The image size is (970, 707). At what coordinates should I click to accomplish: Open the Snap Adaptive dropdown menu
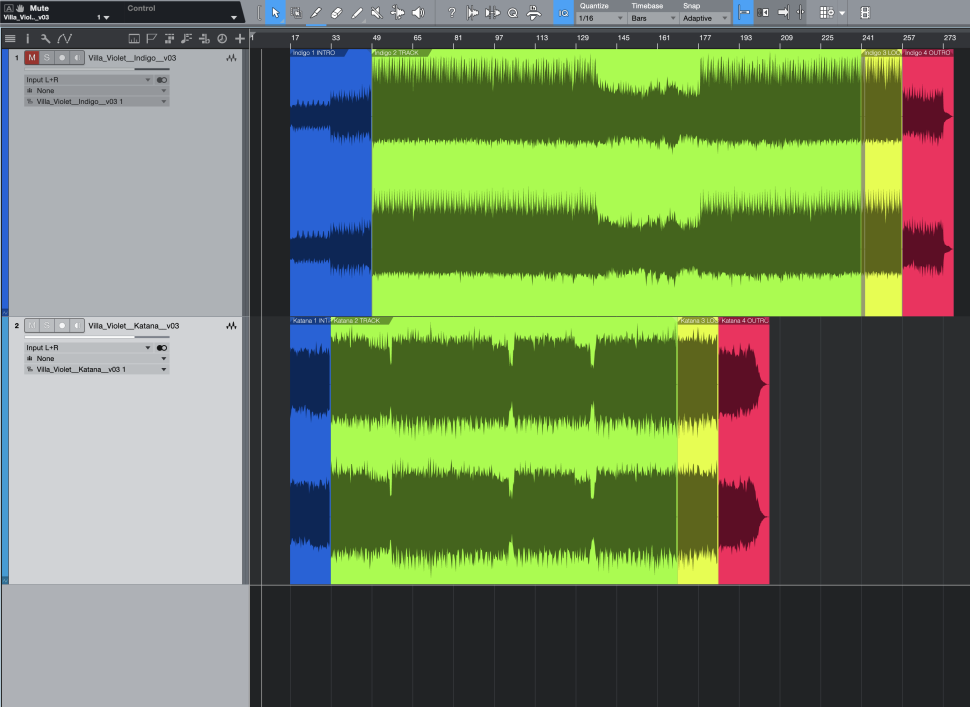(704, 18)
